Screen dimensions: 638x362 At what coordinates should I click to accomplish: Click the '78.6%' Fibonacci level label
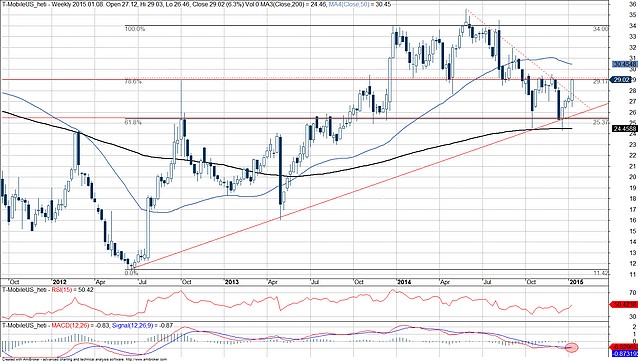[x=133, y=82]
